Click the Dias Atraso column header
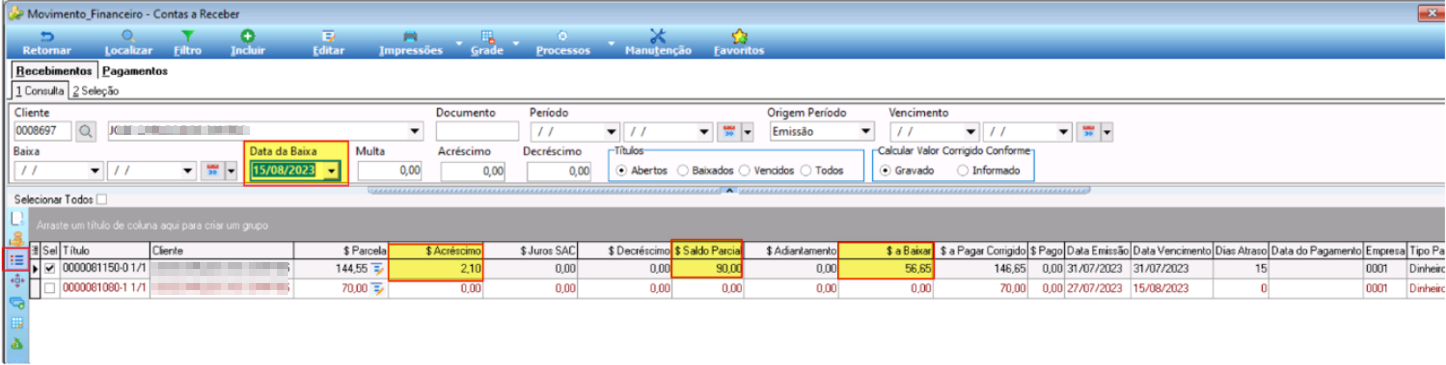The image size is (1446, 365). coord(1241,250)
